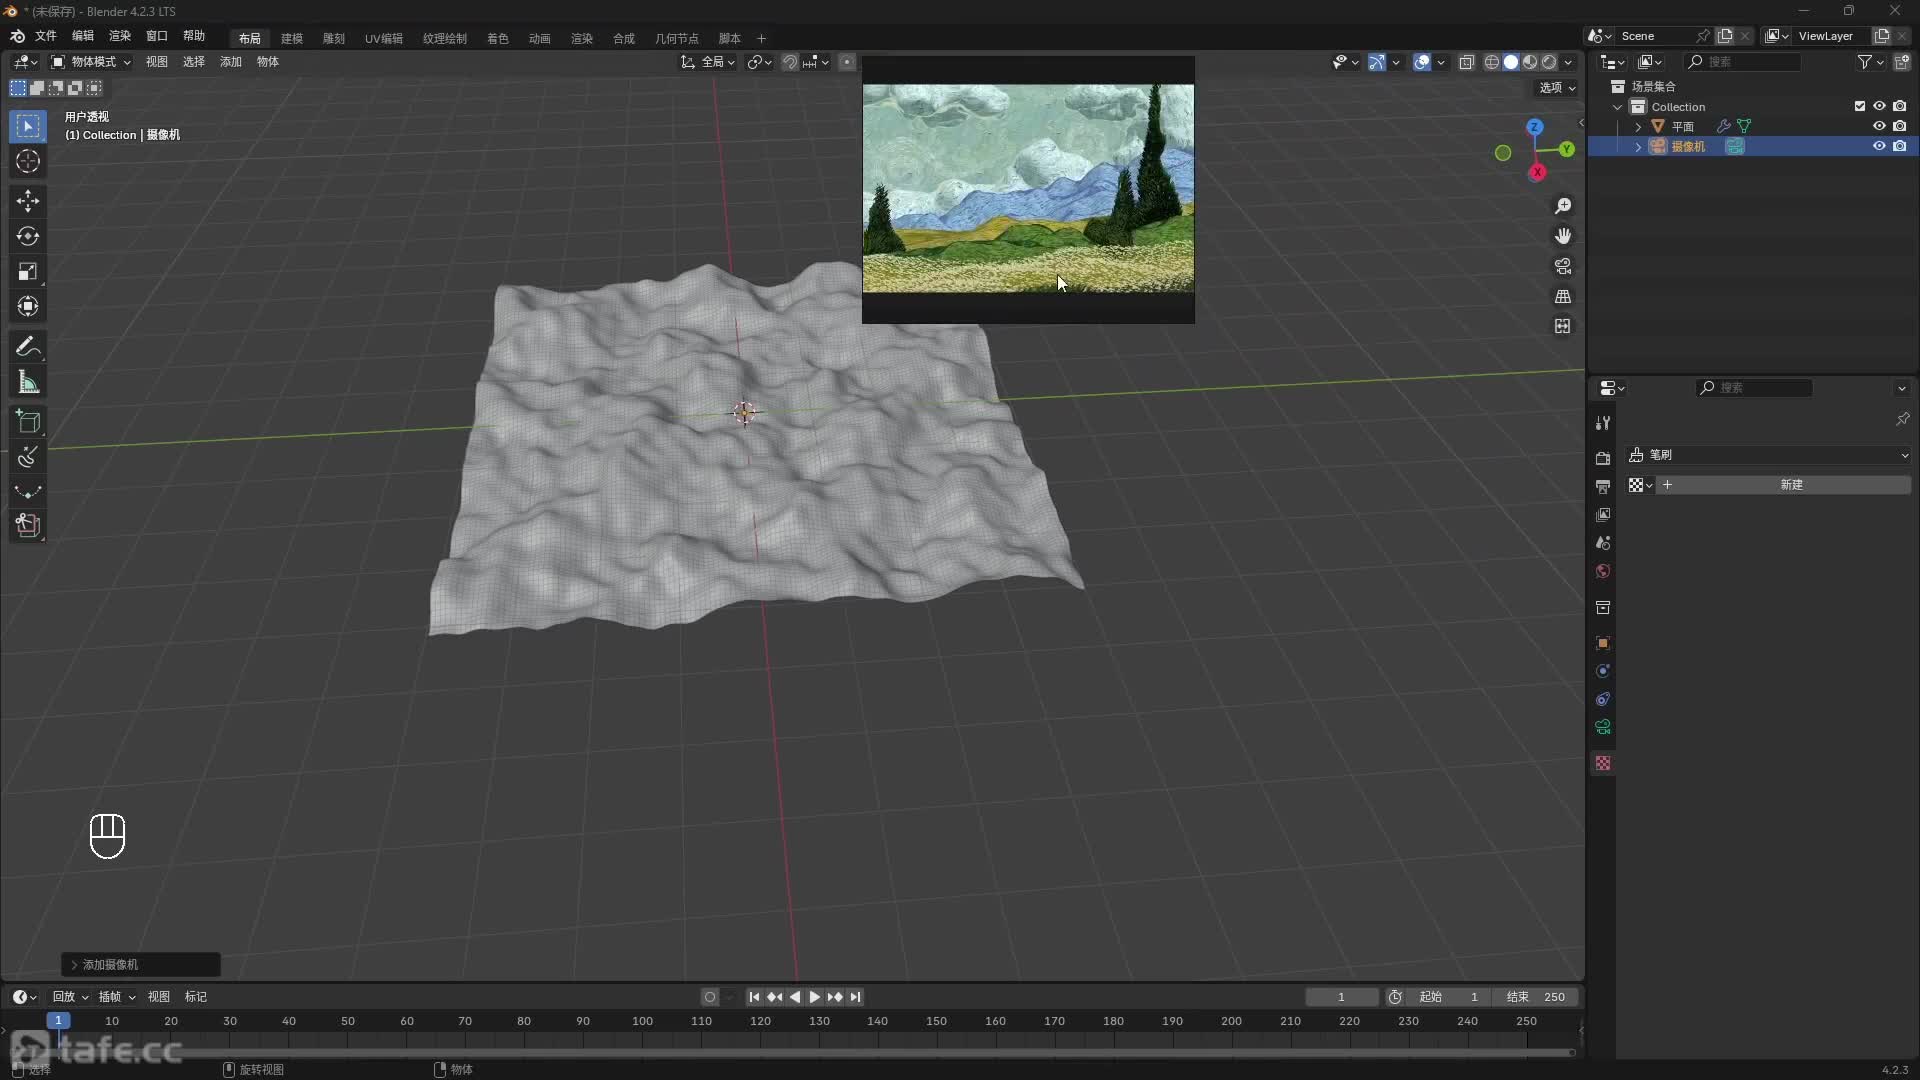Toggle X-ray mode in viewport header

pyautogui.click(x=1466, y=62)
